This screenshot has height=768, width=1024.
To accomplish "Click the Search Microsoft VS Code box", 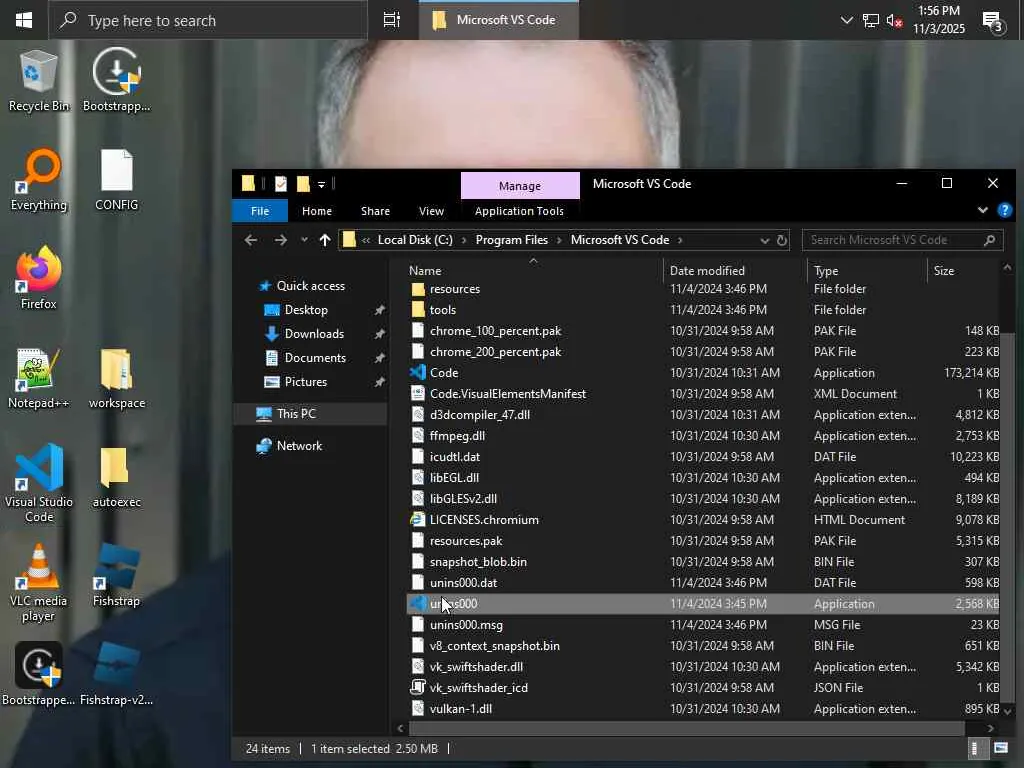I will click(x=903, y=240).
